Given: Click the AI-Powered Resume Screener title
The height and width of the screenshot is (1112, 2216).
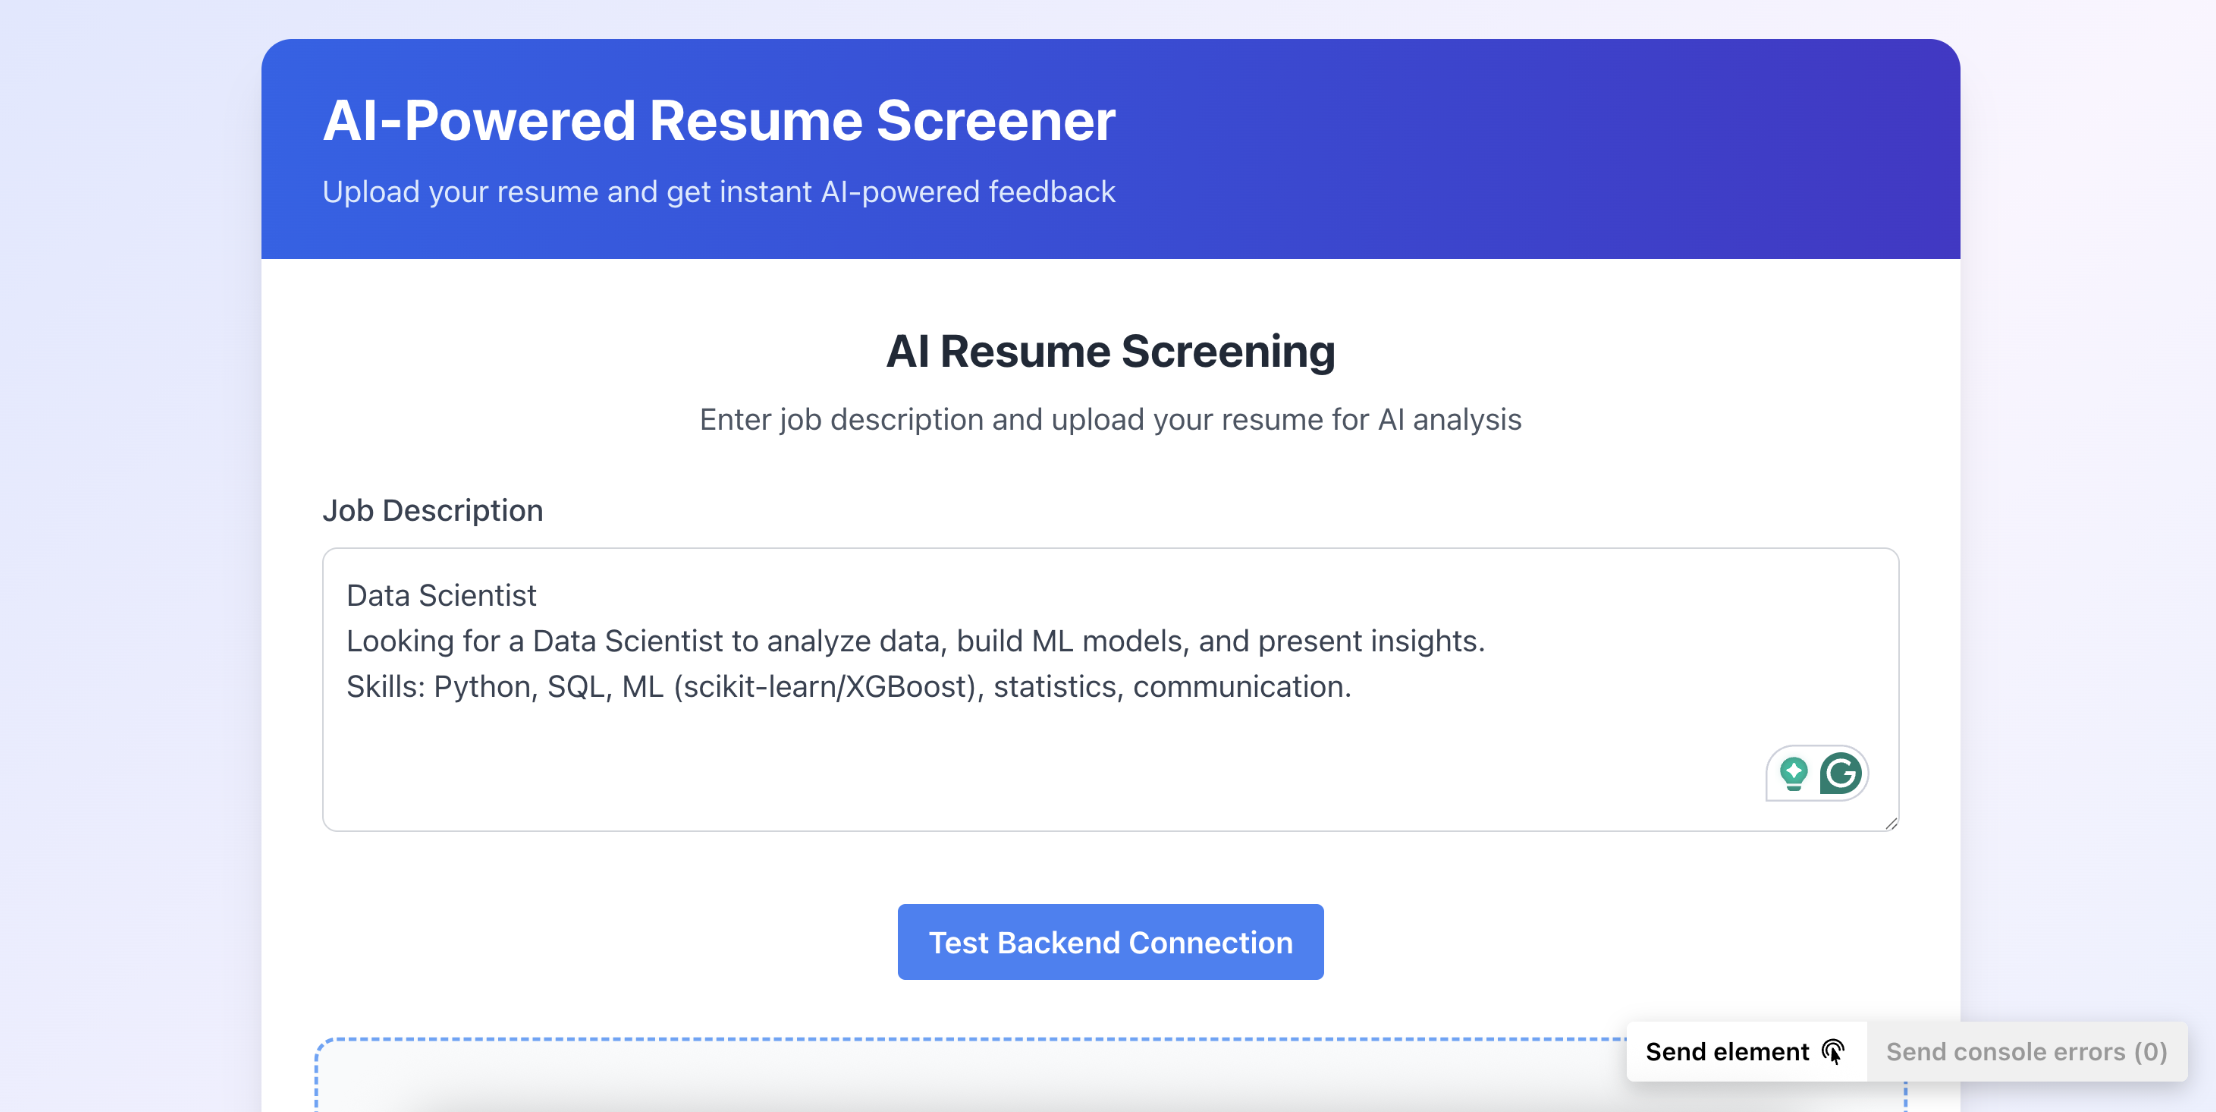Looking at the screenshot, I should [718, 121].
